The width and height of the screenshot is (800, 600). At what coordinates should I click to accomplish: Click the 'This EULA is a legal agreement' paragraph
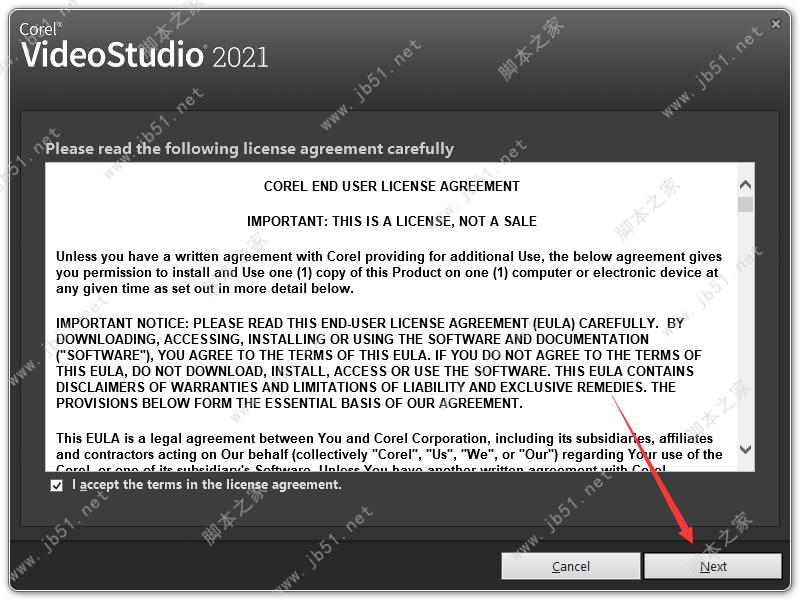(x=389, y=451)
